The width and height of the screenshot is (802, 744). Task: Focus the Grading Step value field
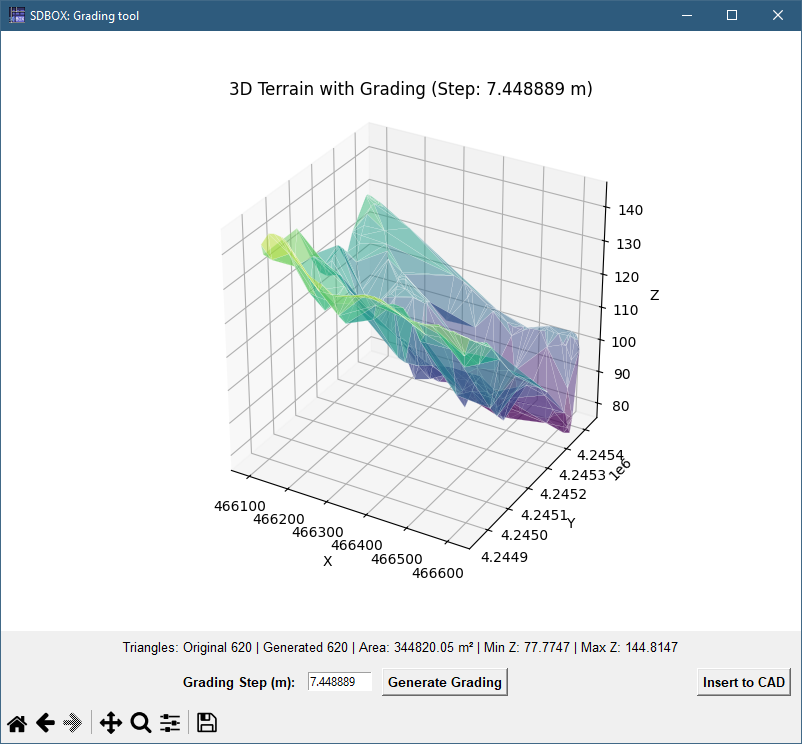tap(339, 682)
